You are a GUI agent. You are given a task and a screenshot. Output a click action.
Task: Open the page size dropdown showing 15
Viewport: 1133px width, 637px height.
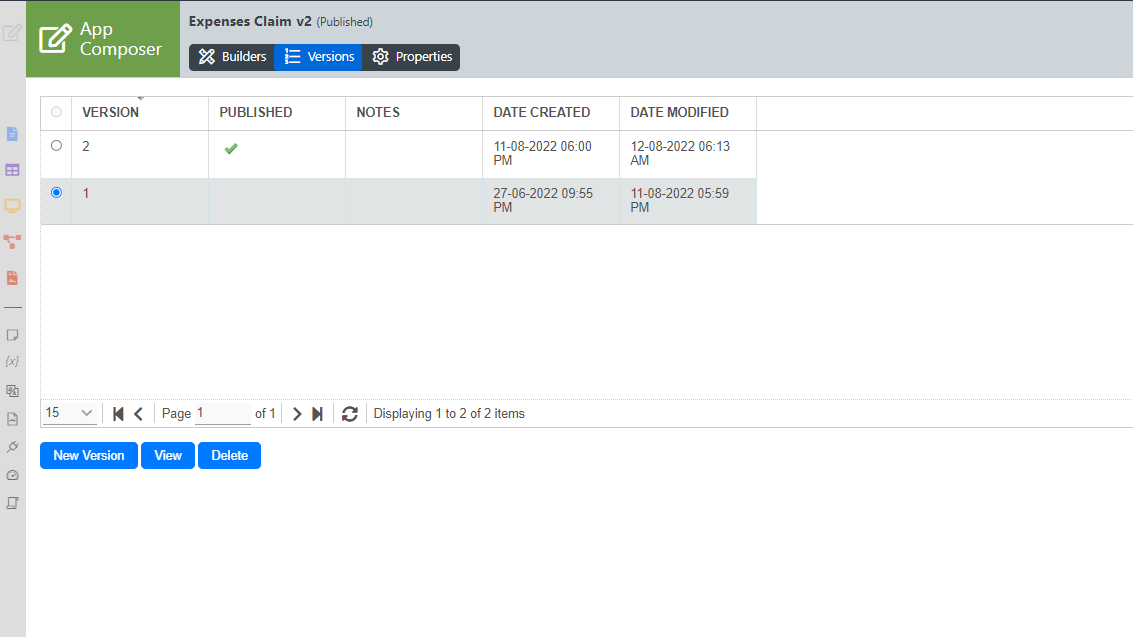[x=70, y=413]
